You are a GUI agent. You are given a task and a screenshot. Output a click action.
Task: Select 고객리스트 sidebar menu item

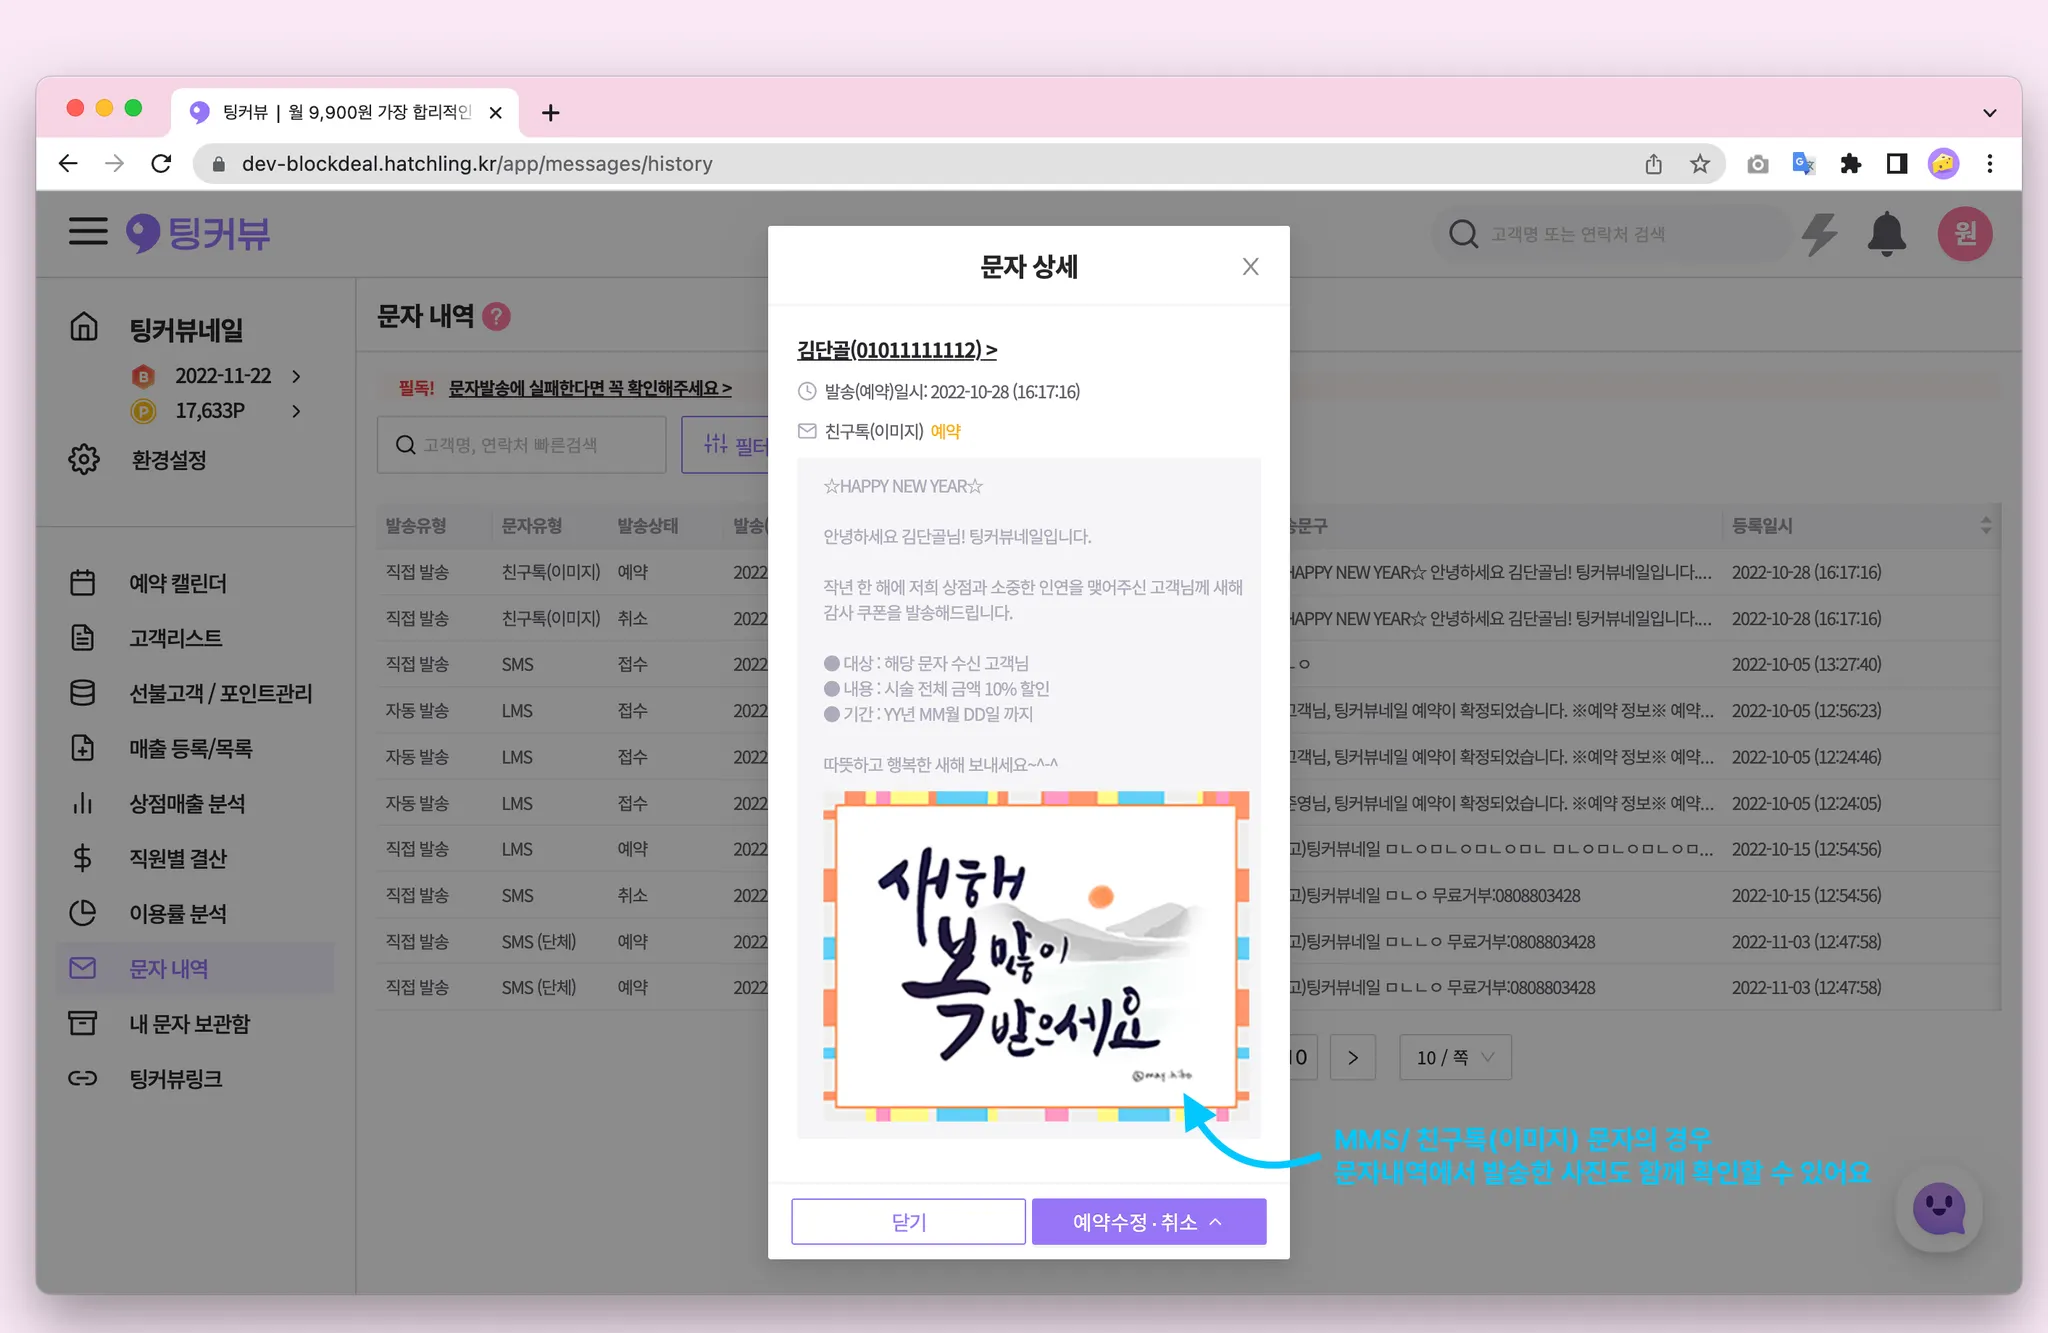pyautogui.click(x=176, y=638)
